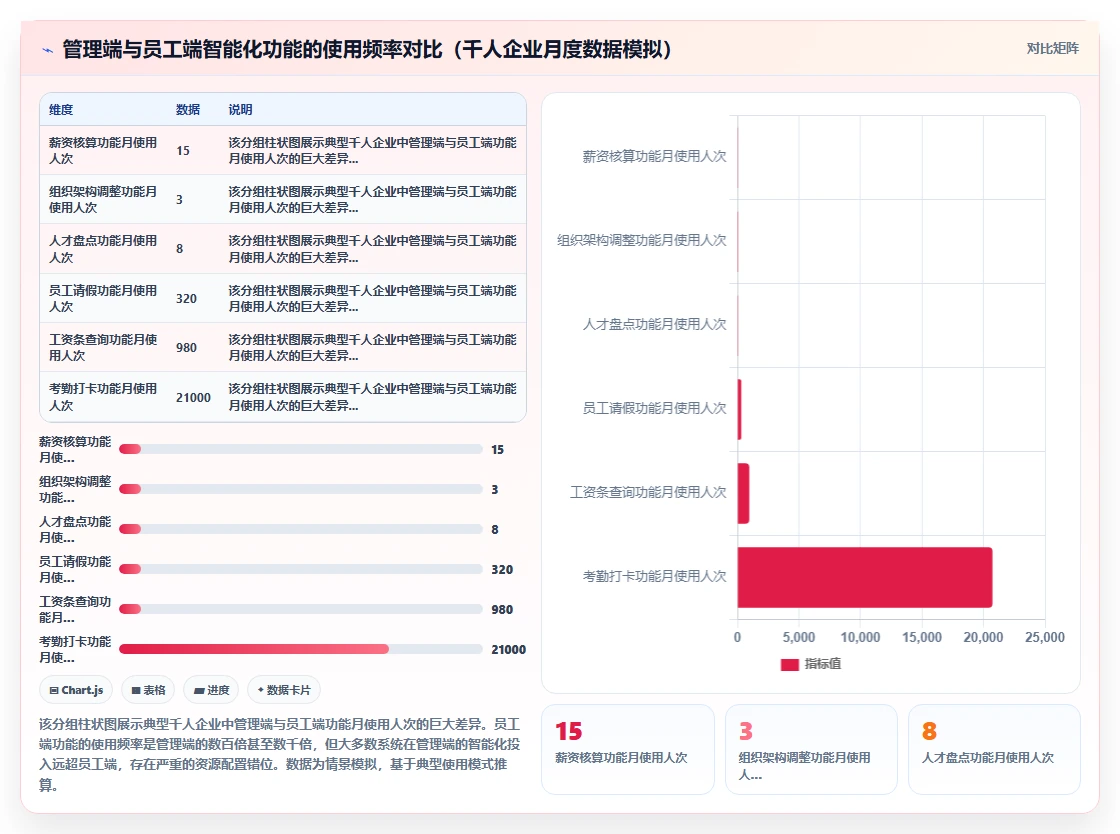Click table cell 考勤打卡功能月使用人次
This screenshot has height=834, width=1120.
[x=103, y=397]
